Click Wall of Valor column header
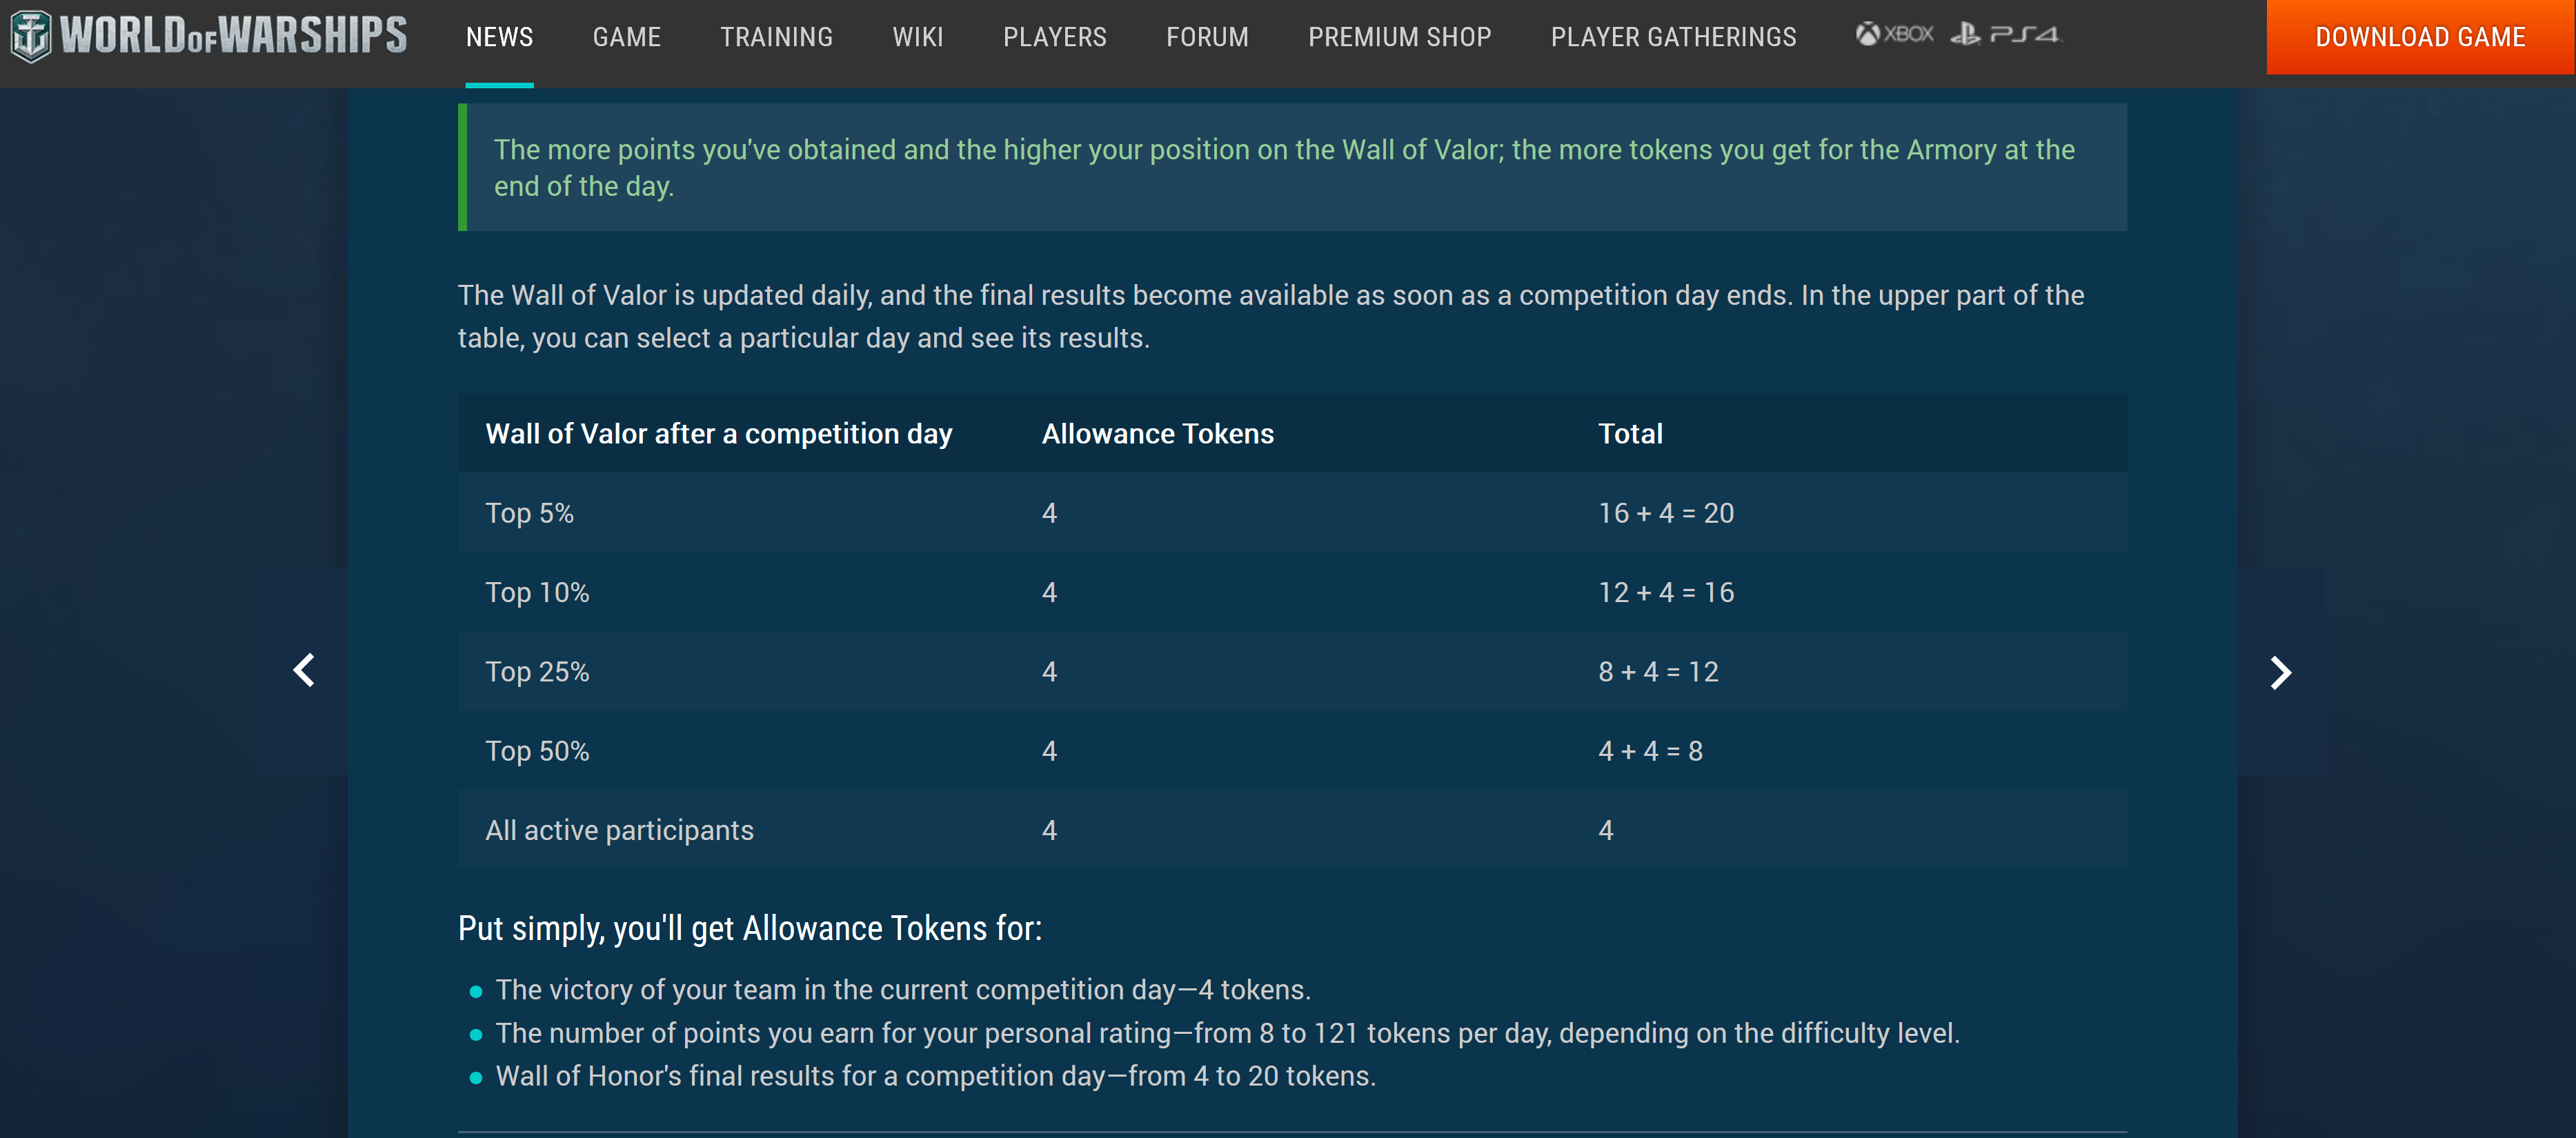This screenshot has width=2576, height=1138. 718,434
